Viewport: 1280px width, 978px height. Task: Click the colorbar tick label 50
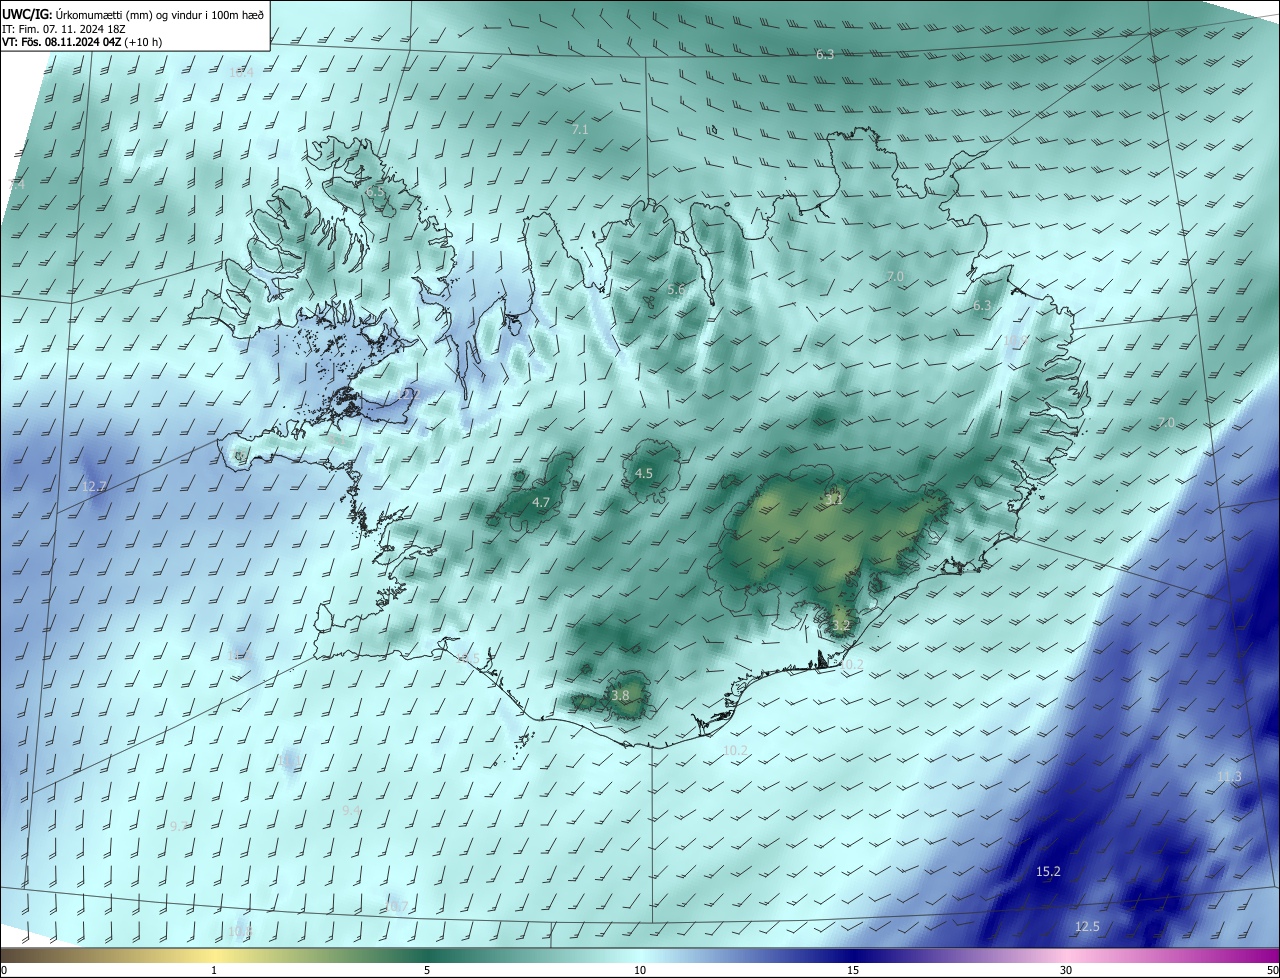pyautogui.click(x=1272, y=971)
